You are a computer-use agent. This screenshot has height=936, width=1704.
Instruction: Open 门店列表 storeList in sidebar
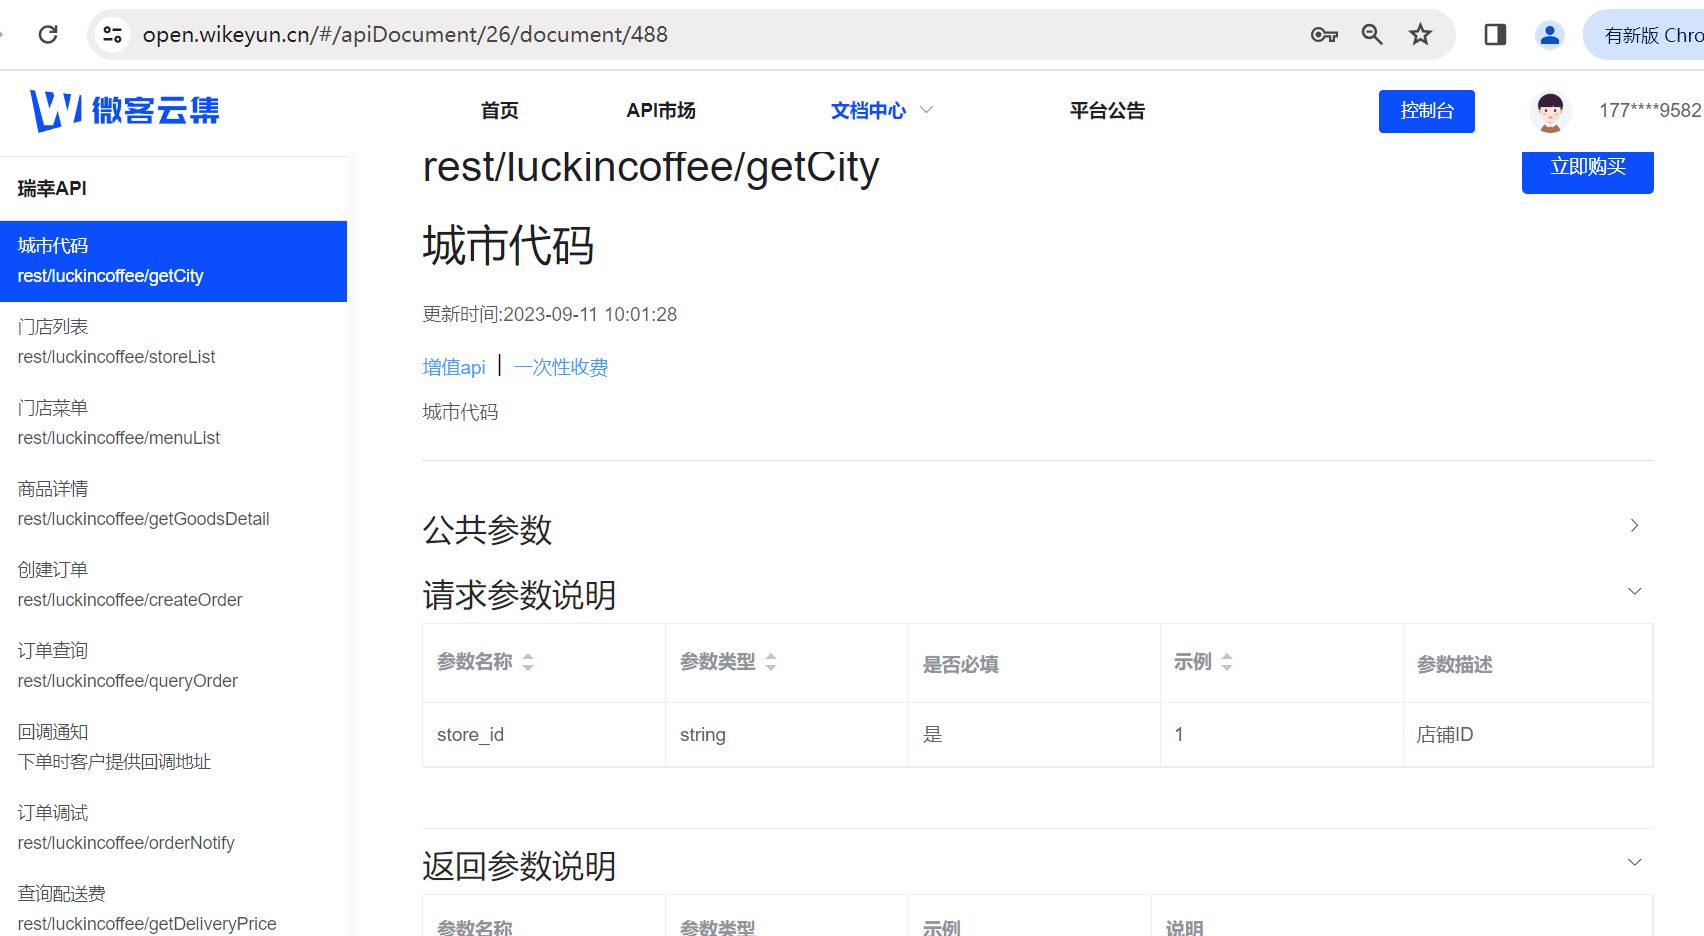(x=173, y=342)
